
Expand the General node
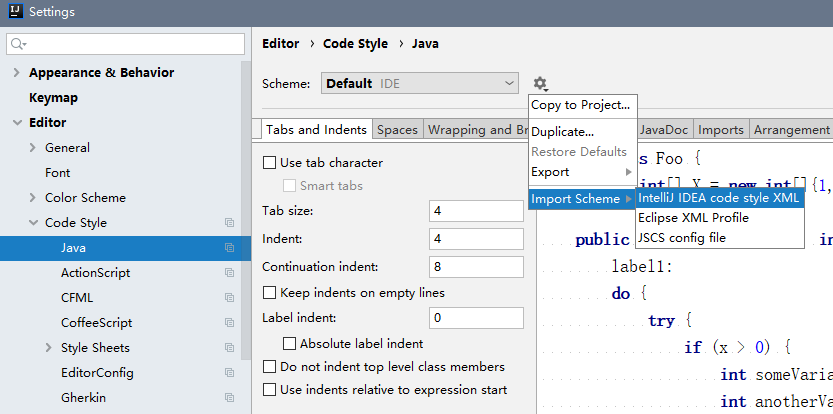33,148
